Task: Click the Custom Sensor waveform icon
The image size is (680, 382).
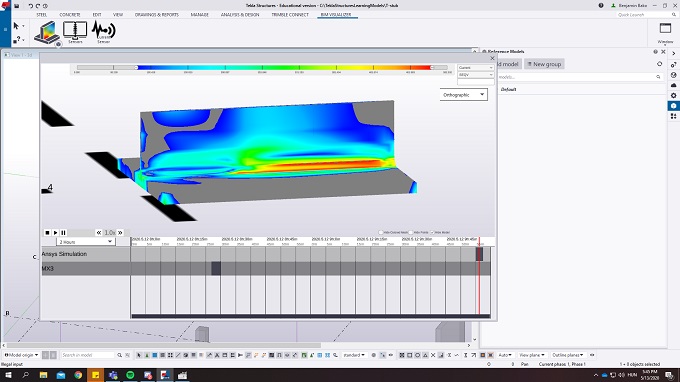Action: (x=104, y=32)
